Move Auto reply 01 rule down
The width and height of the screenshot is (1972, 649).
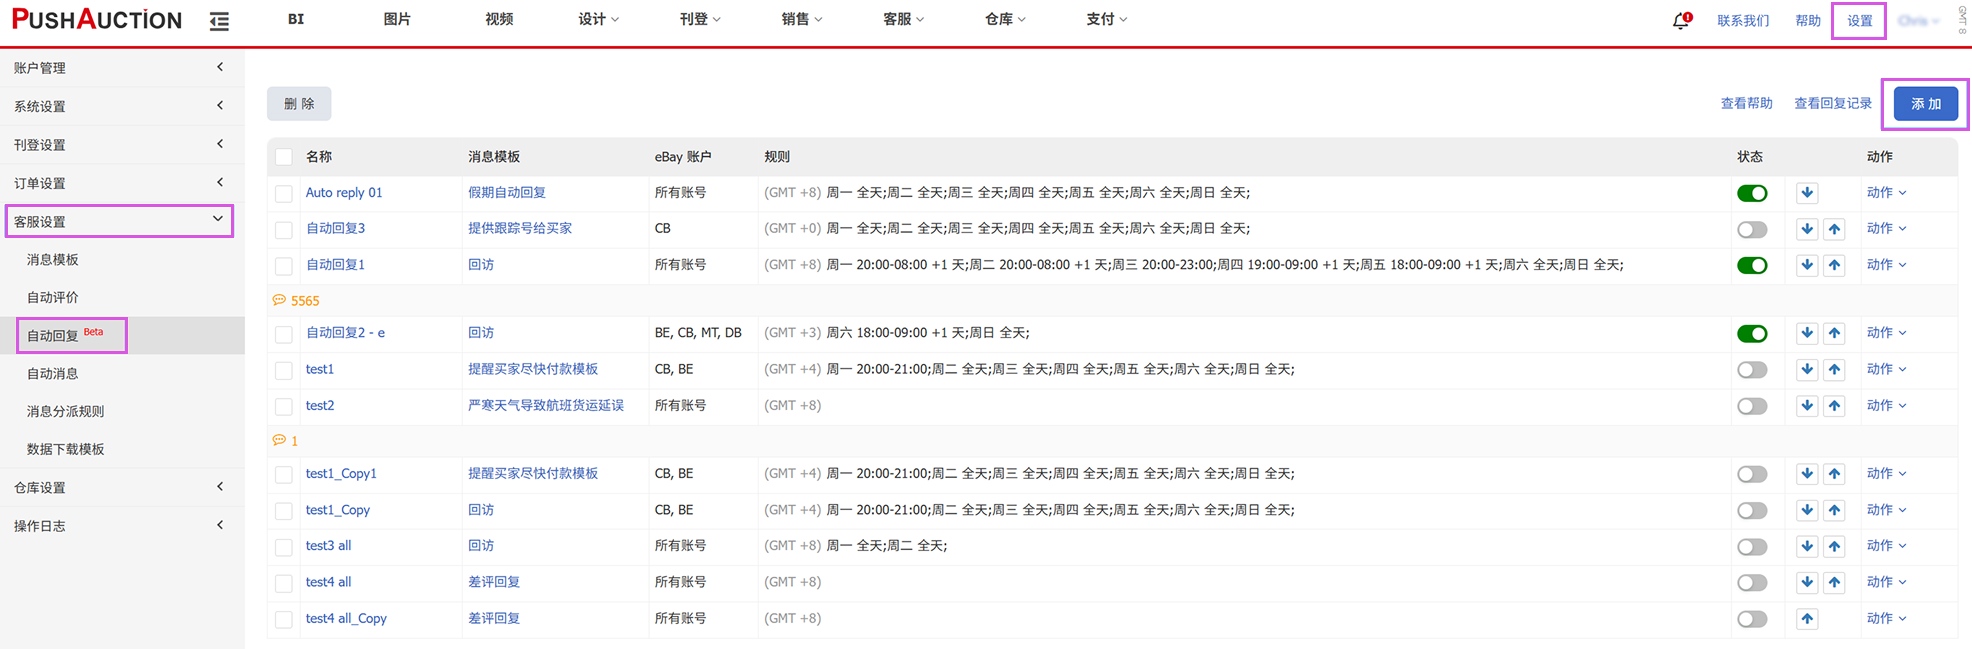[x=1806, y=193]
